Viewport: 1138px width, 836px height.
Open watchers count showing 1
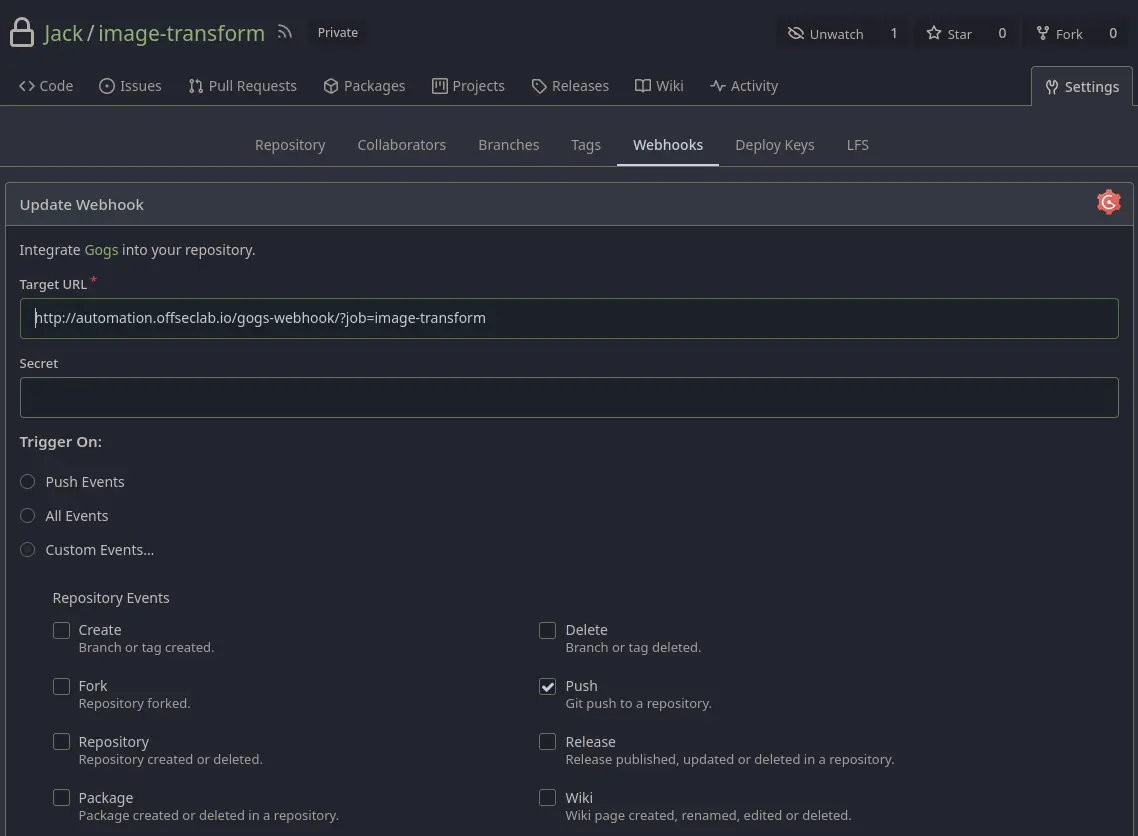pyautogui.click(x=893, y=33)
